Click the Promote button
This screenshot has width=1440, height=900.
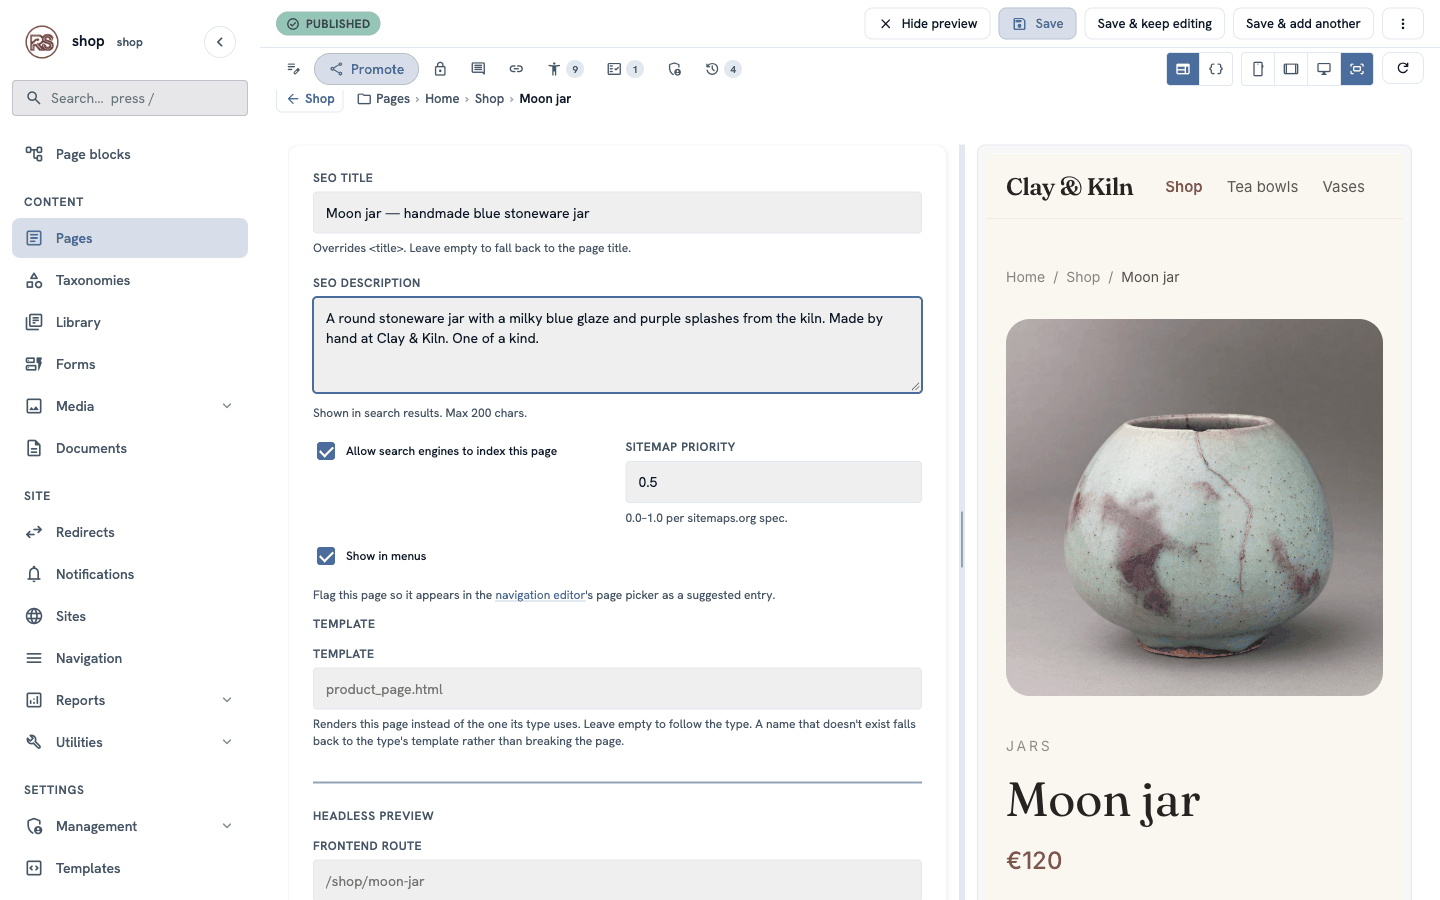[367, 69]
